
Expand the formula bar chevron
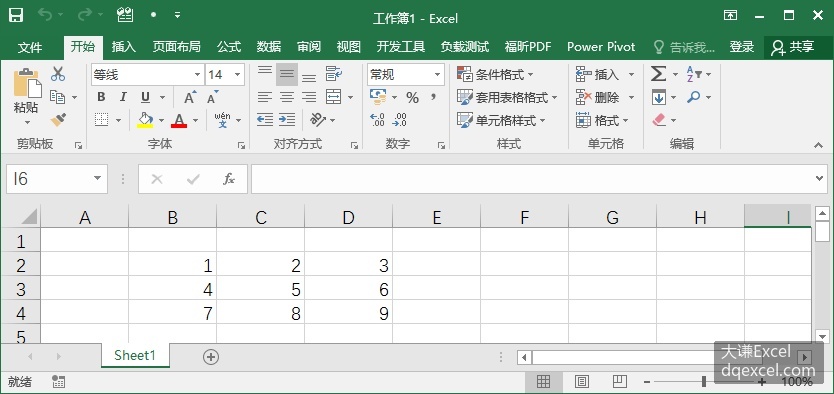pos(820,179)
